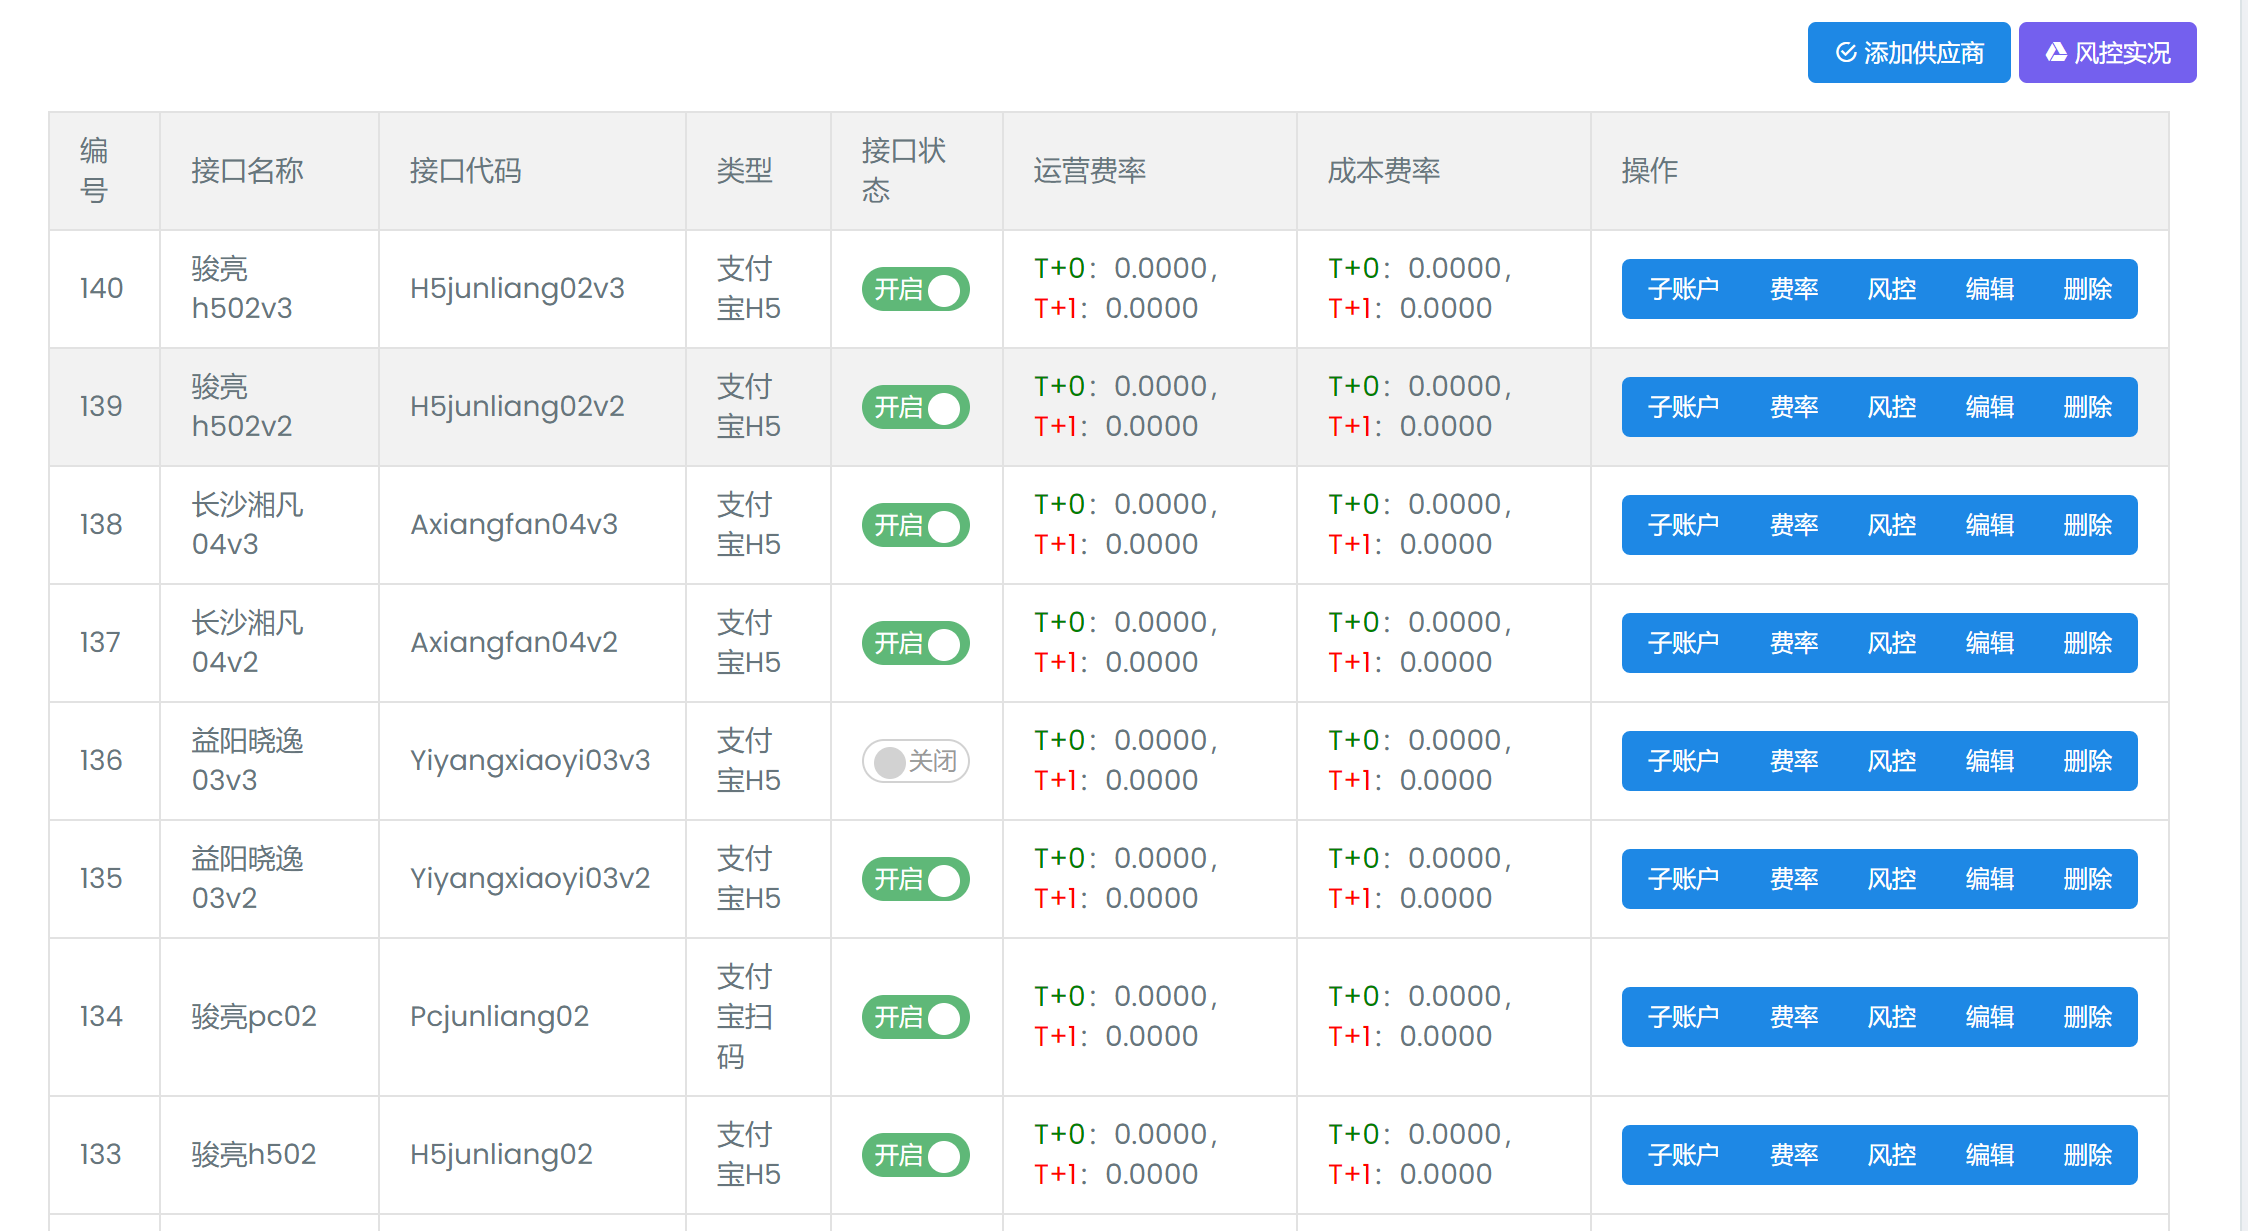This screenshot has width=2248, height=1231.
Task: Click the 添加供应商 button
Action: click(1908, 53)
